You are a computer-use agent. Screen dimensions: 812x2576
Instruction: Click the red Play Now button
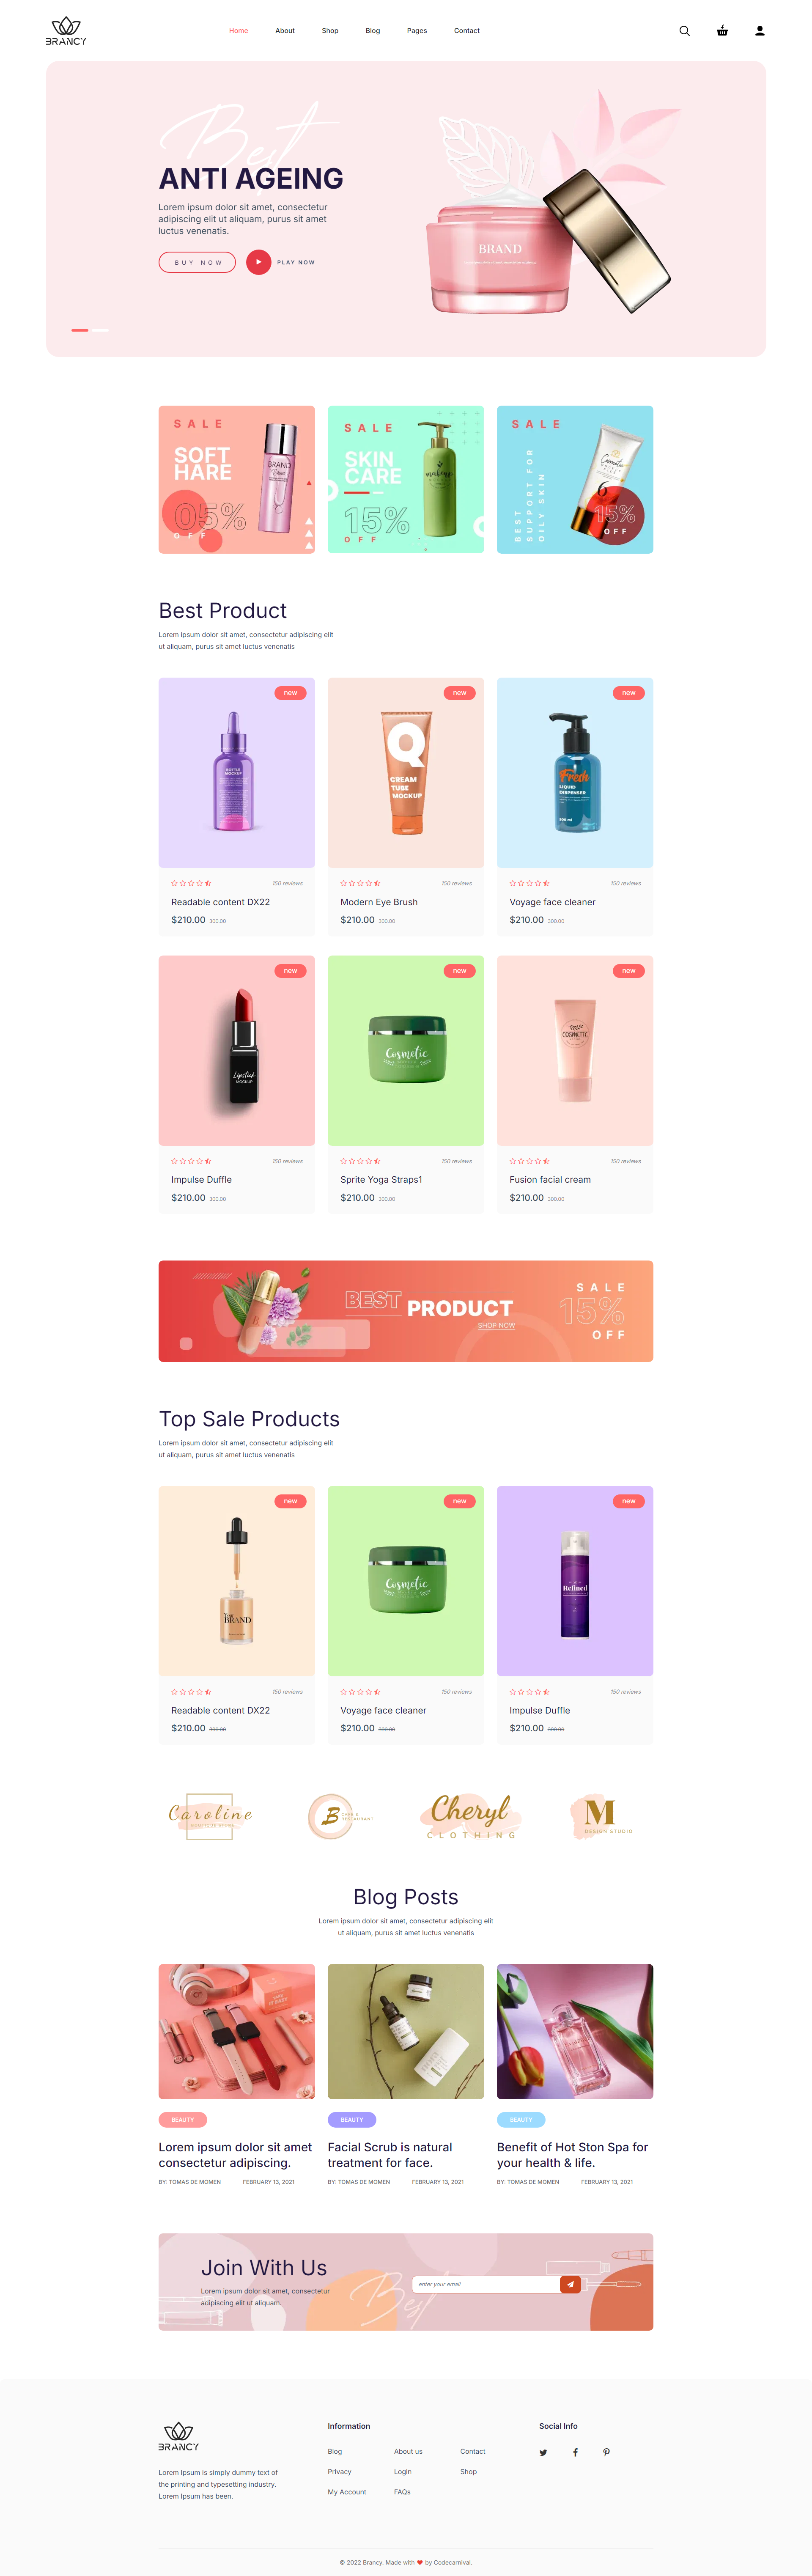[259, 262]
